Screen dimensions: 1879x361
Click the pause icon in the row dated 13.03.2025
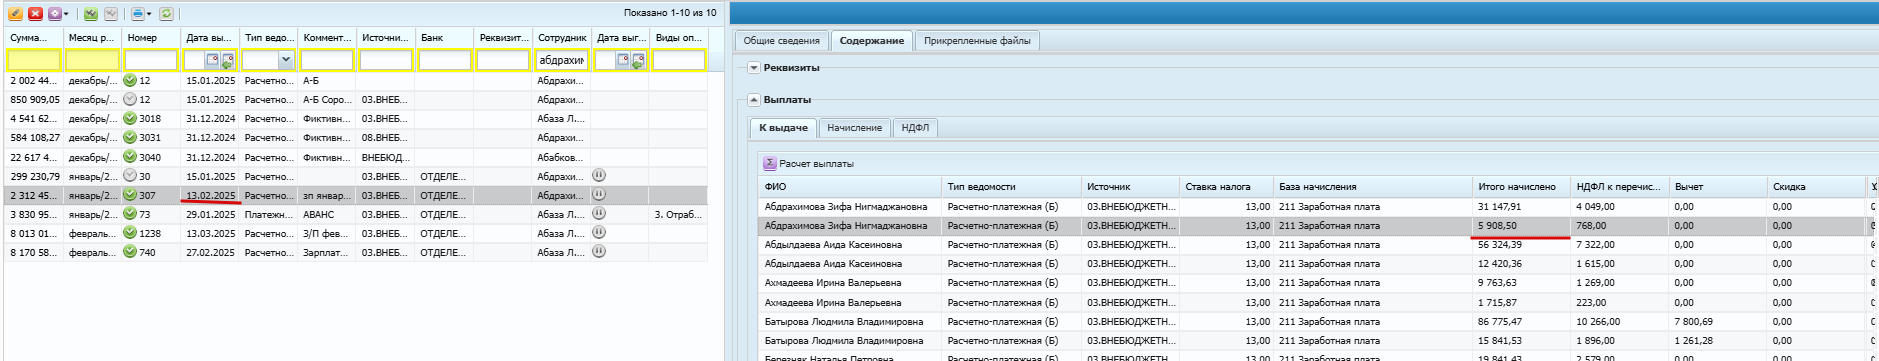pyautogui.click(x=599, y=232)
